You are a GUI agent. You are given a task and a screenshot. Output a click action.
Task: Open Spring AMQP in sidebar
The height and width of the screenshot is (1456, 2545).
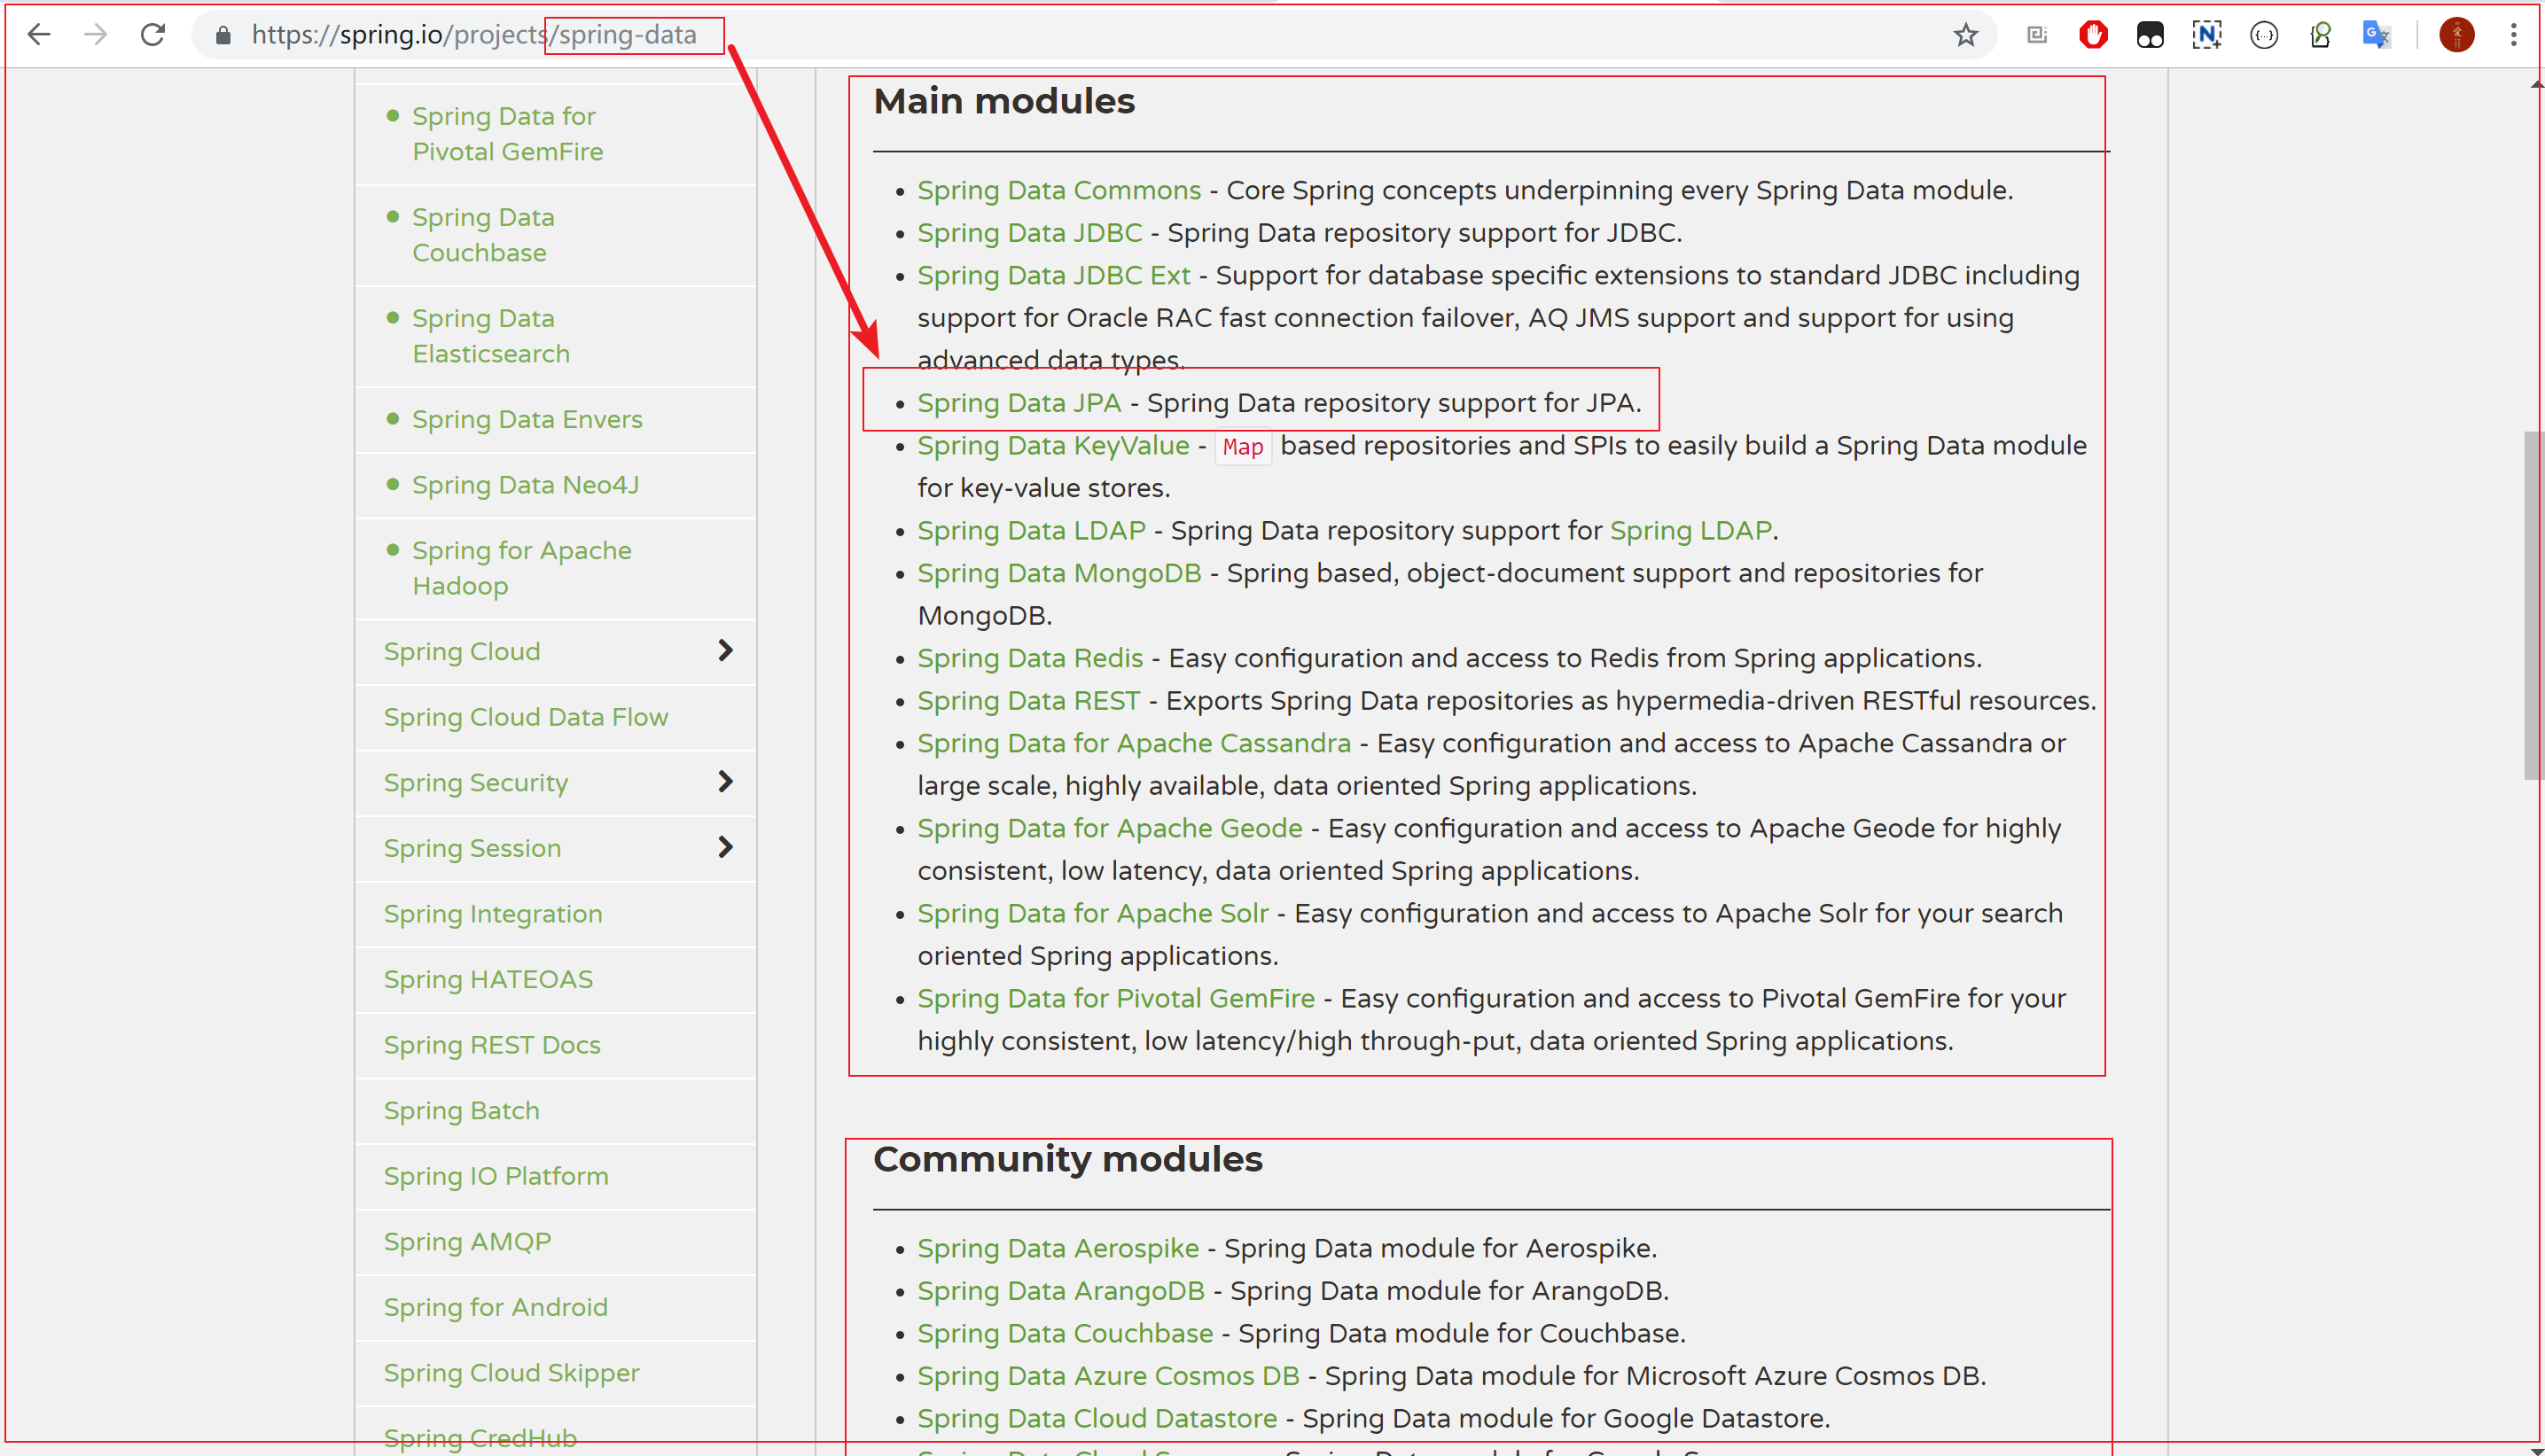click(467, 1242)
